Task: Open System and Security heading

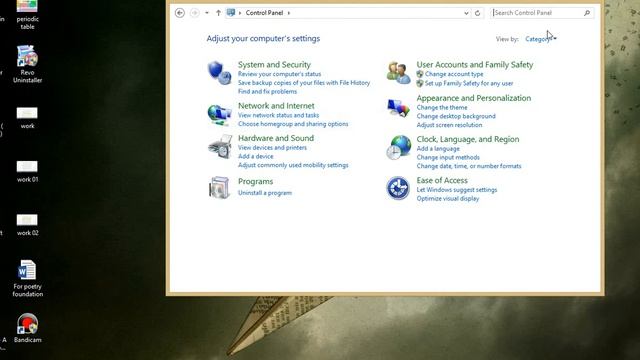Action: [x=274, y=64]
